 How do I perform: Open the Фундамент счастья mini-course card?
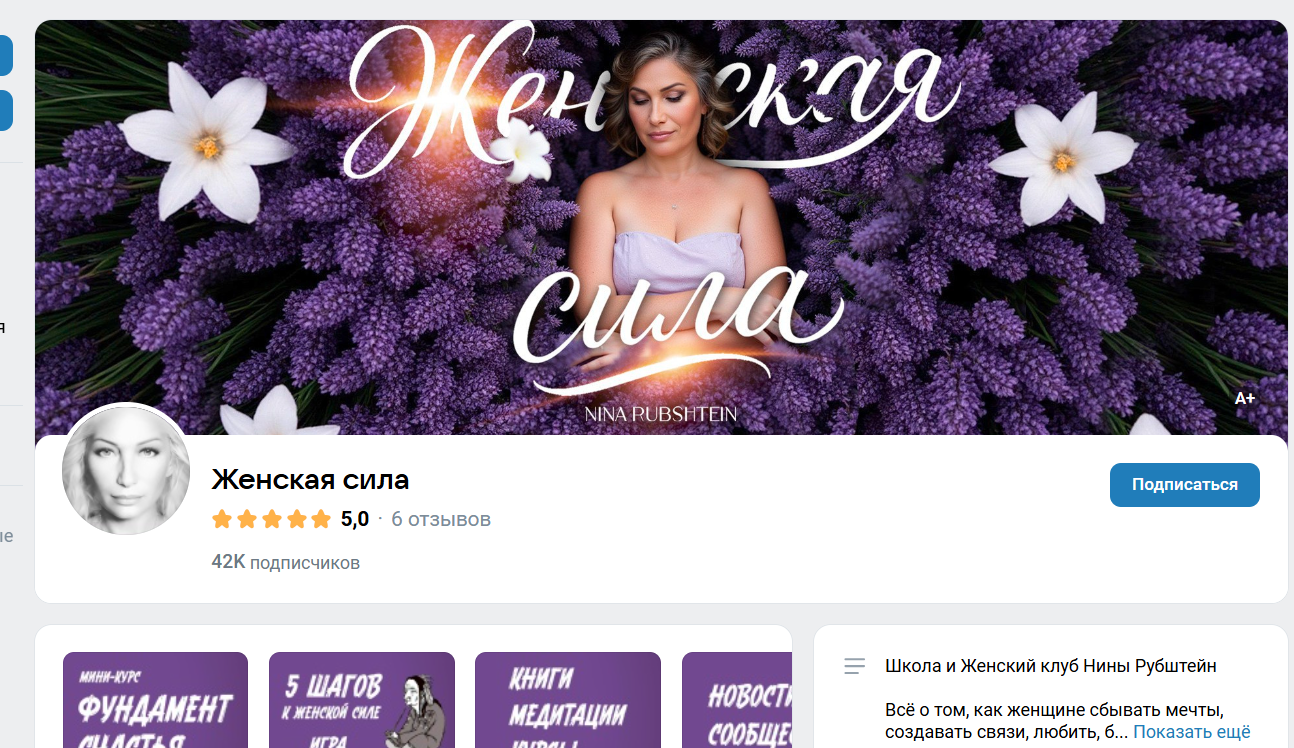tap(155, 700)
